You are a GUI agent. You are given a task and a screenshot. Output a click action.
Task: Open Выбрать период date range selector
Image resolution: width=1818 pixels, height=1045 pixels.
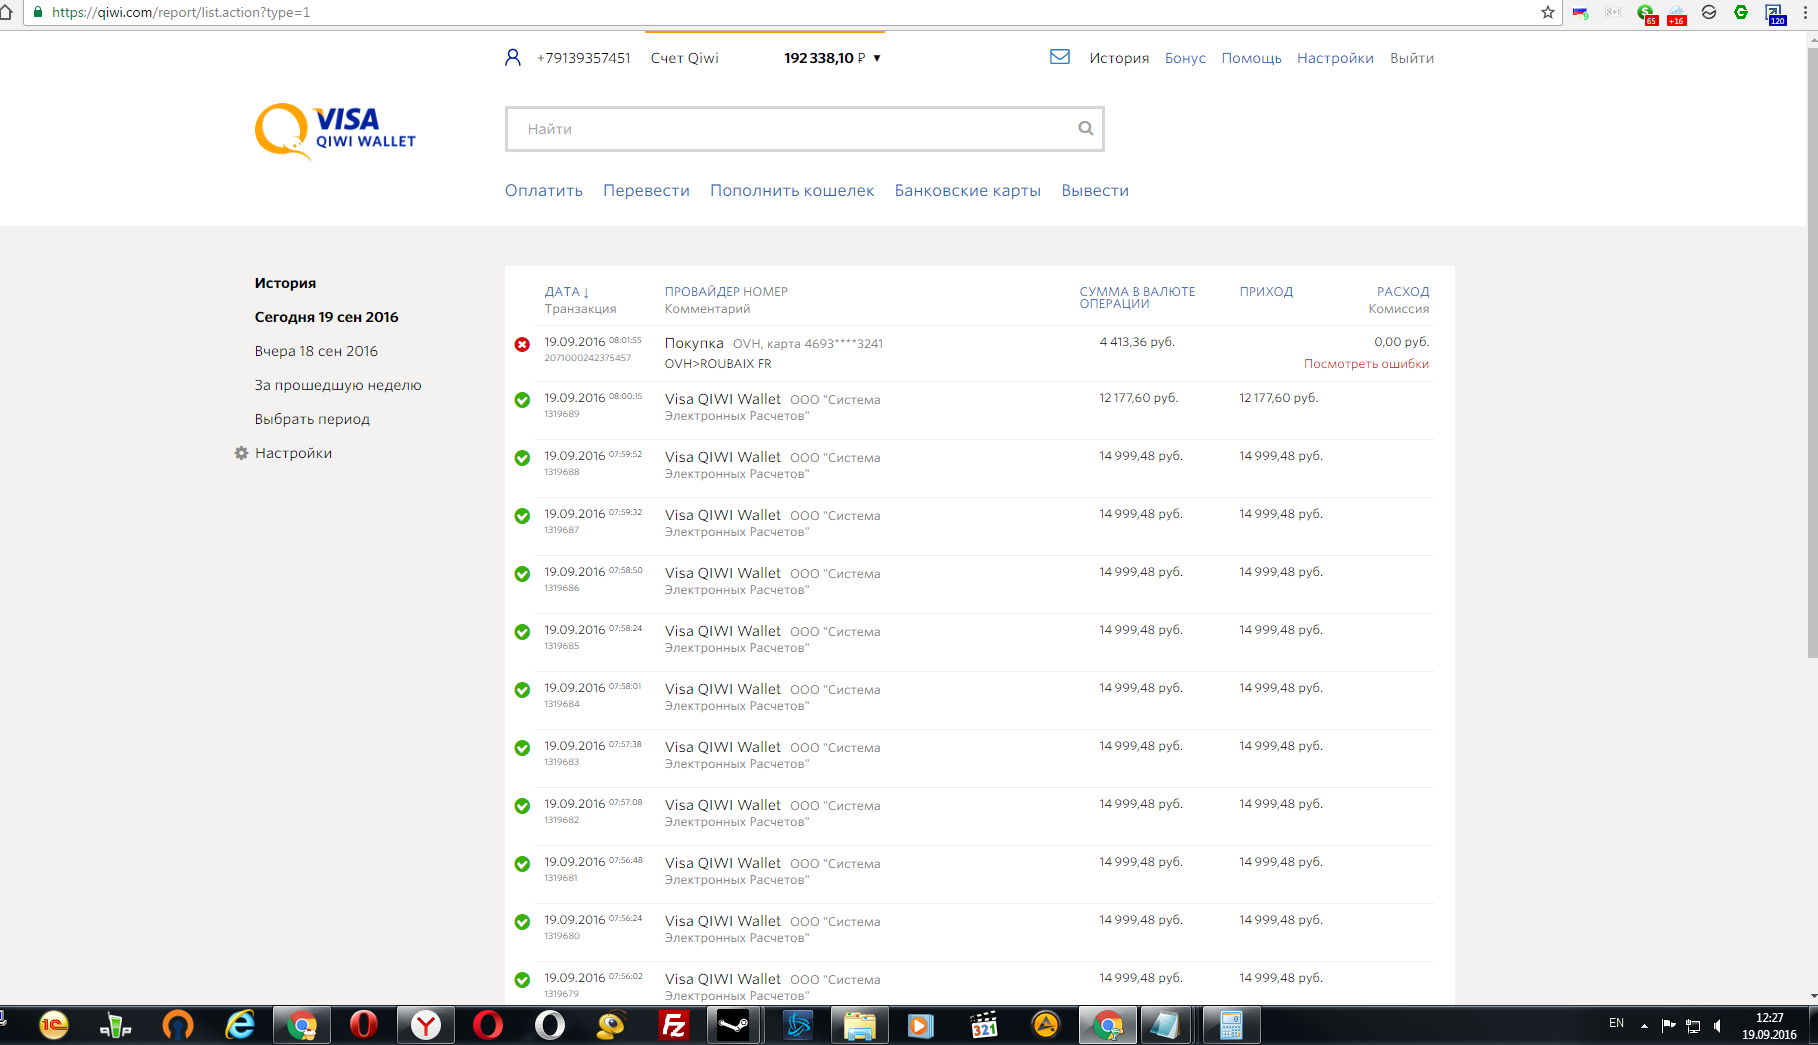pyautogui.click(x=312, y=419)
